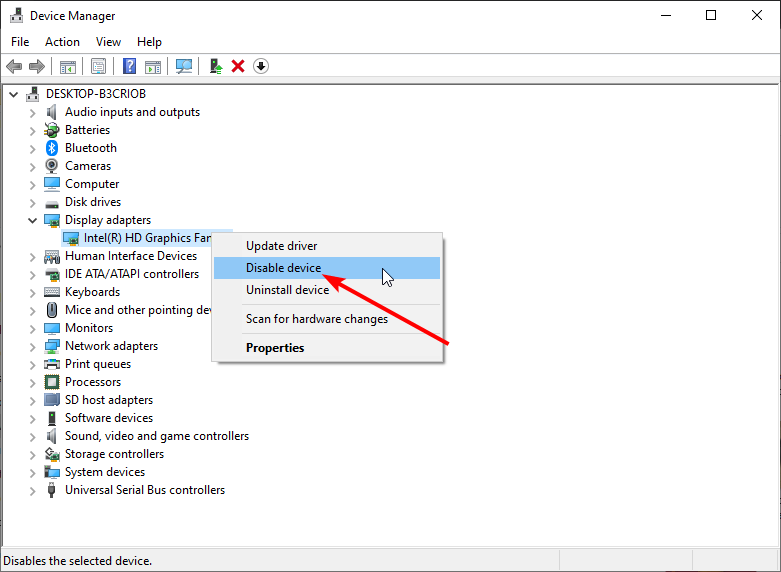This screenshot has height=572, width=781.
Task: Toggle the action pane toolbar icon
Action: tap(153, 66)
